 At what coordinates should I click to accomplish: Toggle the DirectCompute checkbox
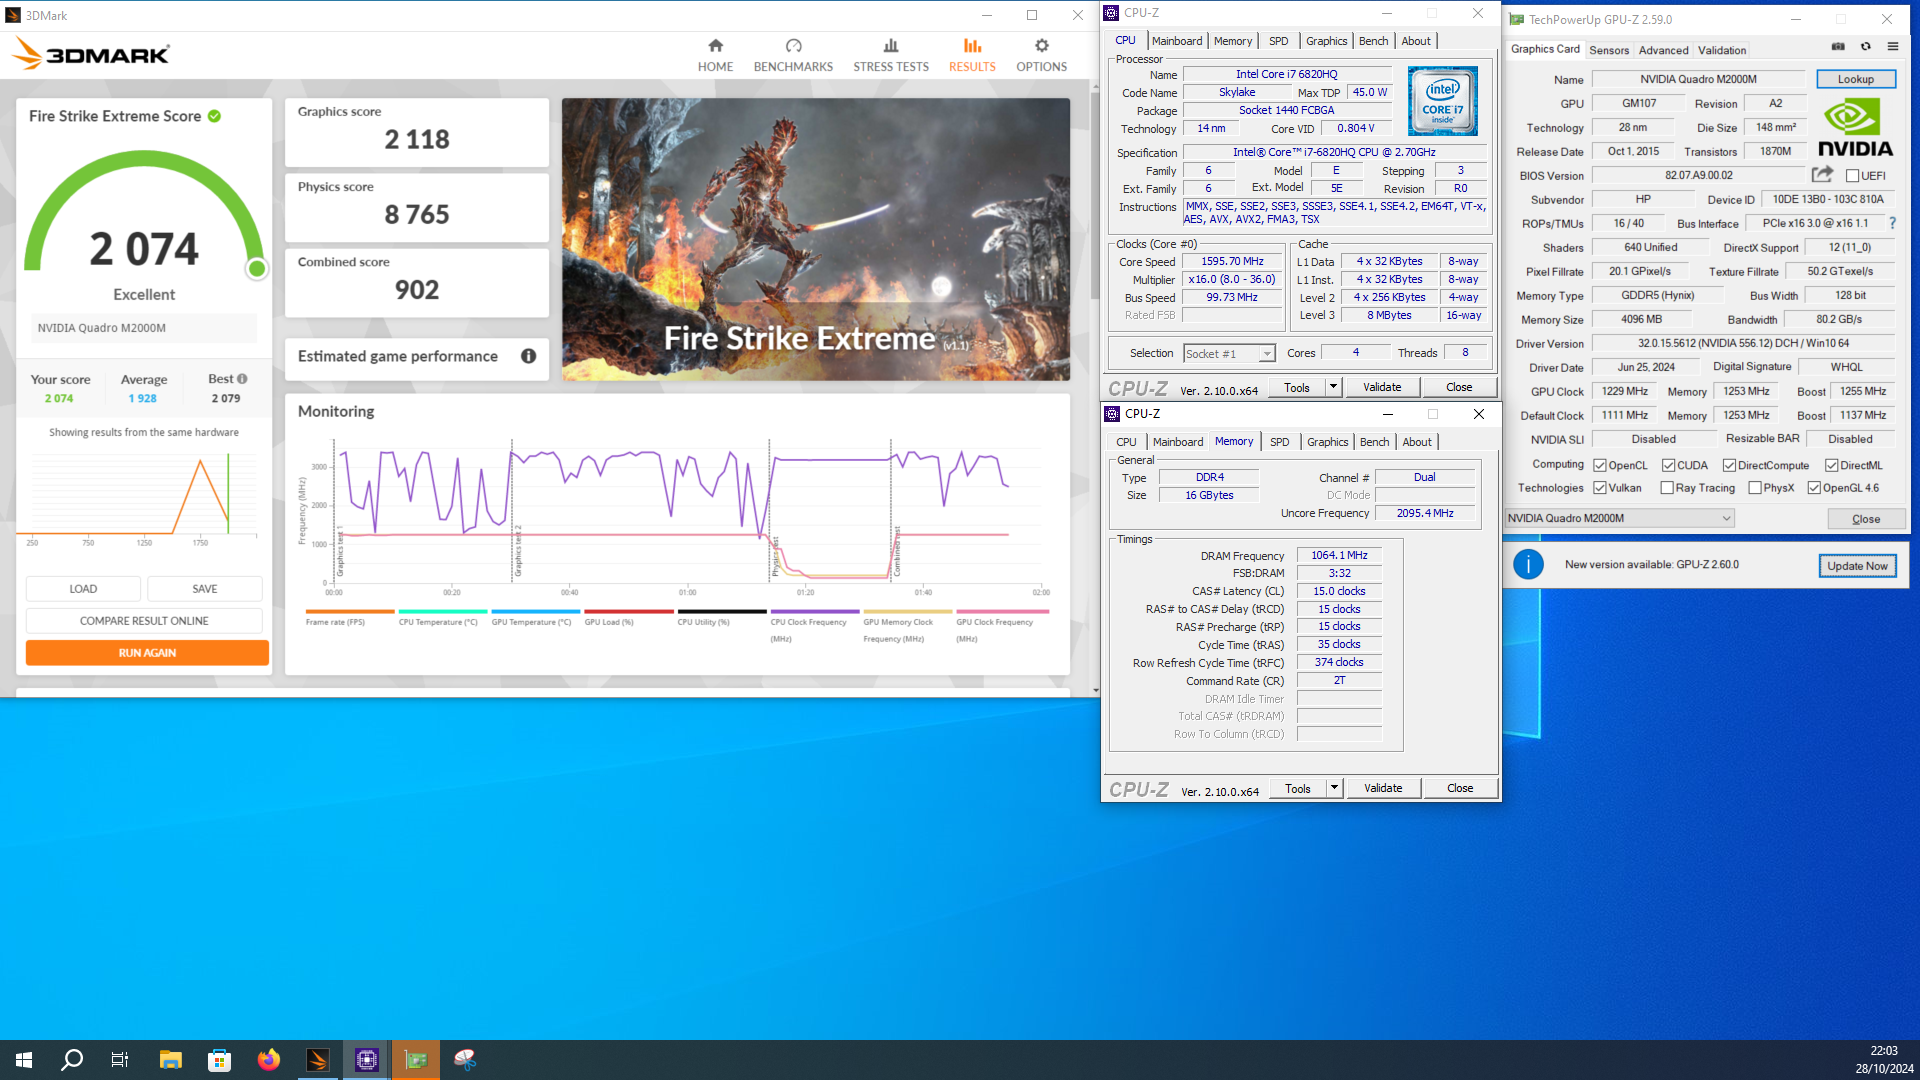tap(1729, 465)
